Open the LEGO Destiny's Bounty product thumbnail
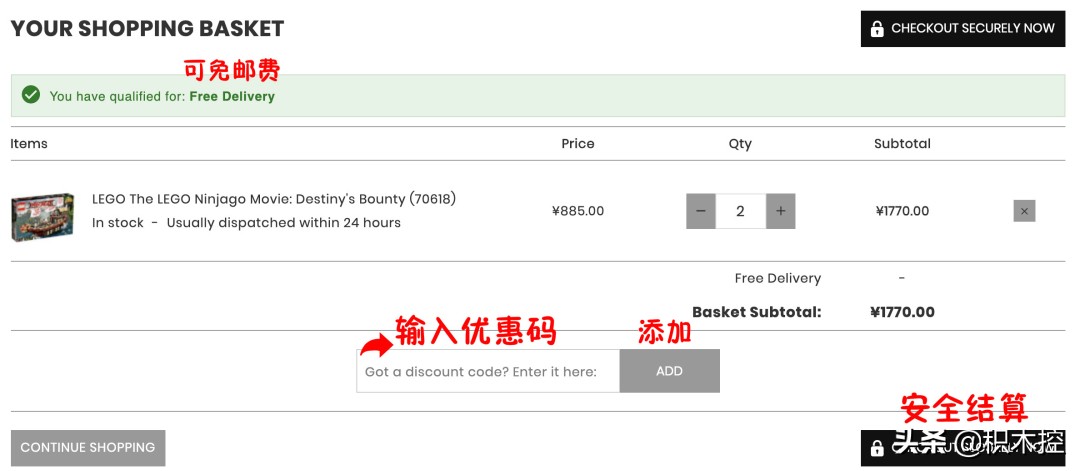 coord(43,217)
